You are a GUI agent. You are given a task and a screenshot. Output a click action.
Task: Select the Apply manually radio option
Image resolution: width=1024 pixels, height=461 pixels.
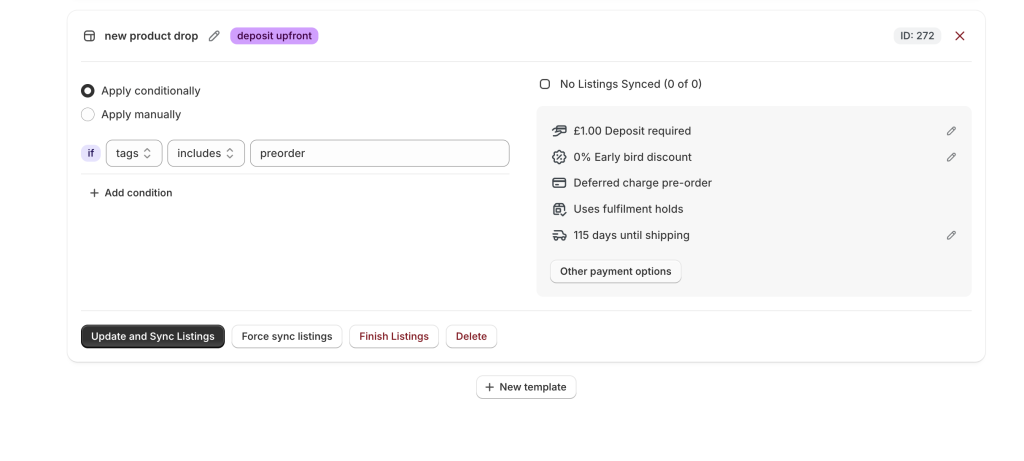88,114
